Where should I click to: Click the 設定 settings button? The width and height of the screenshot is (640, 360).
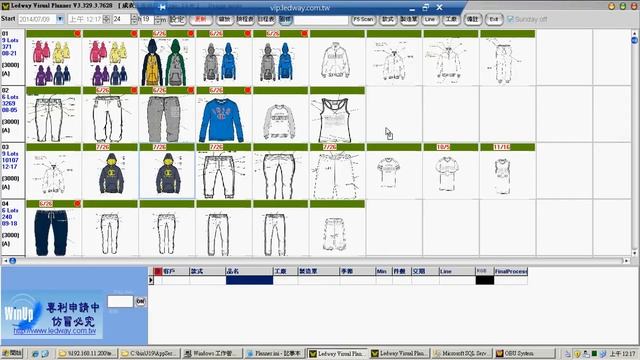(177, 19)
